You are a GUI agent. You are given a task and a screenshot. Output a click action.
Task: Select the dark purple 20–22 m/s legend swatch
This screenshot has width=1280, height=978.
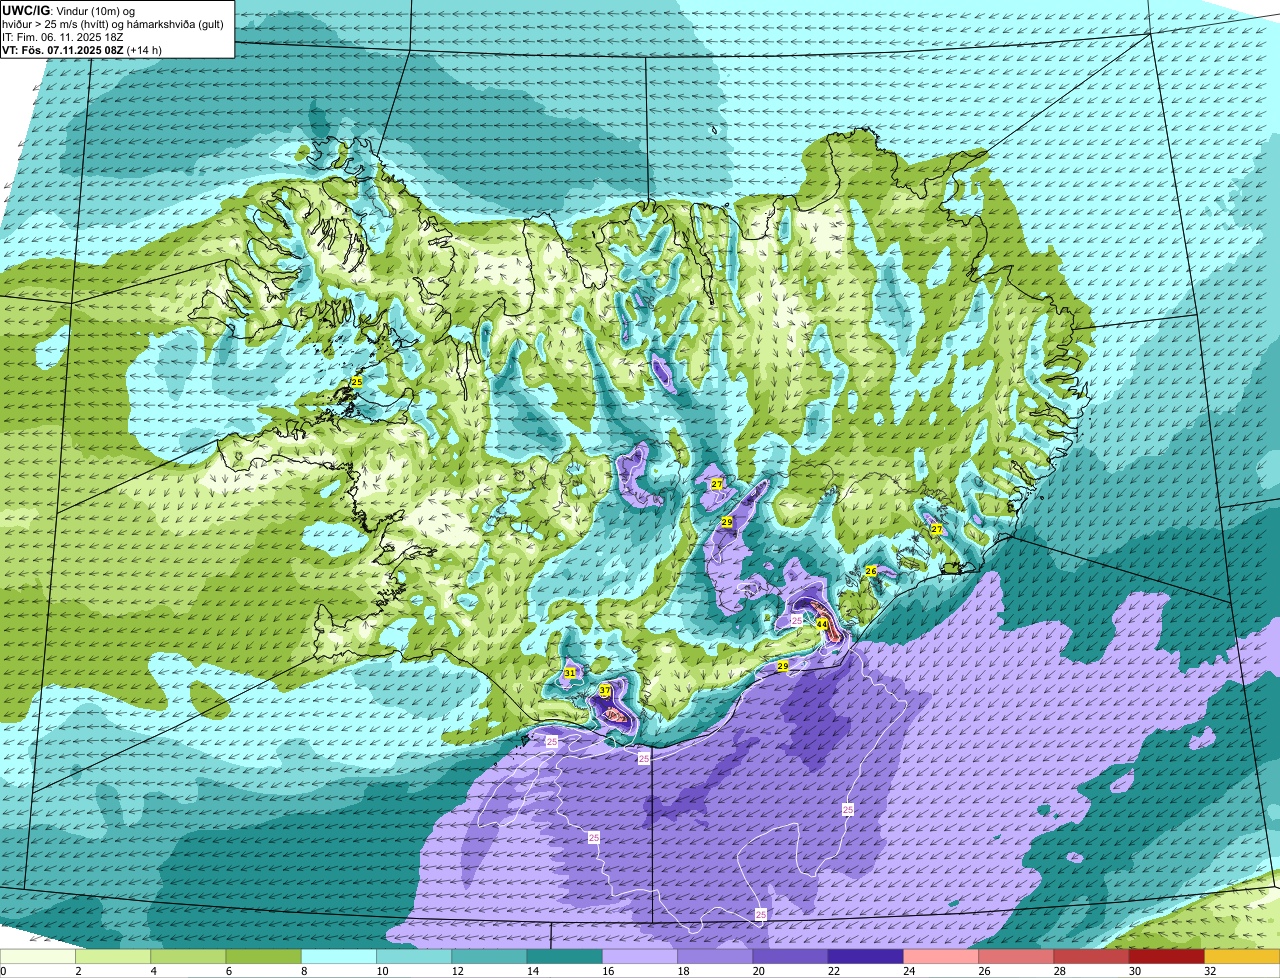(x=790, y=957)
